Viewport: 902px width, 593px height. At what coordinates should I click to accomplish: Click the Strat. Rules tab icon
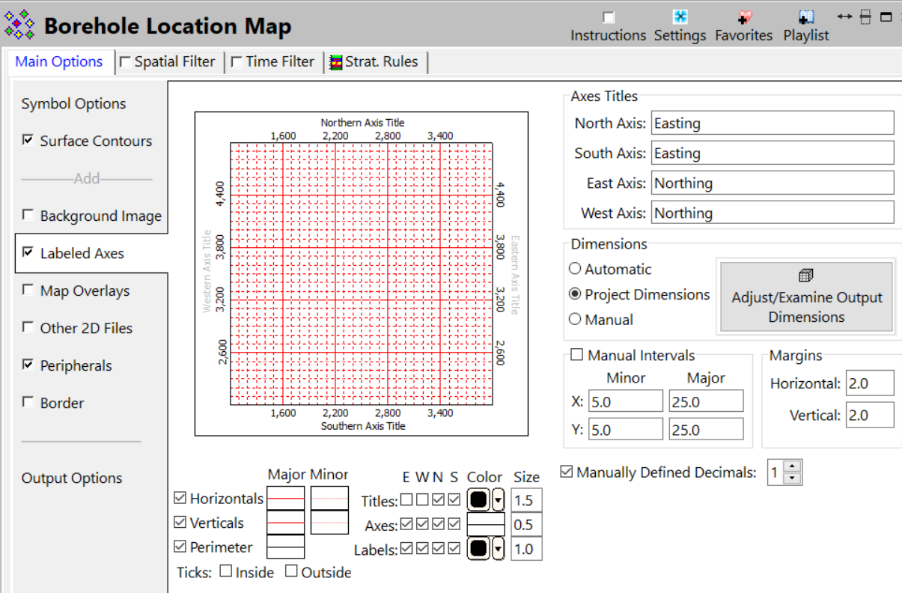pyautogui.click(x=336, y=62)
